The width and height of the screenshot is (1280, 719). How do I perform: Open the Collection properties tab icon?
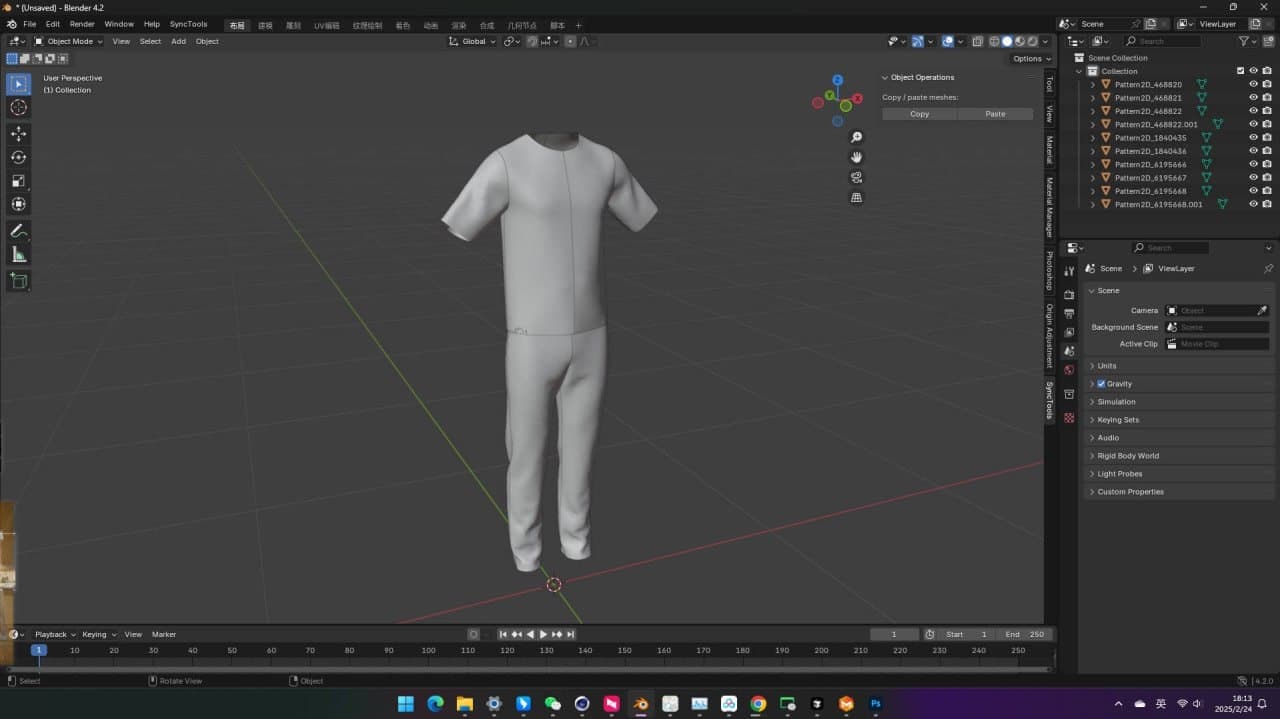1069,394
